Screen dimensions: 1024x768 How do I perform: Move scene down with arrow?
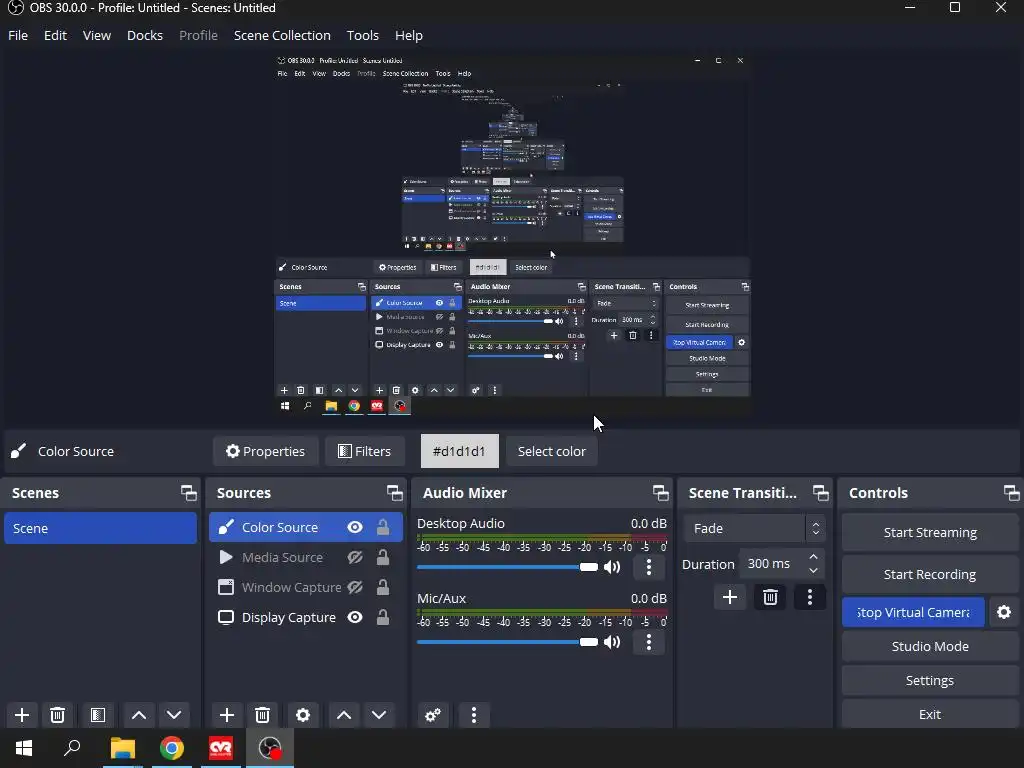(174, 715)
